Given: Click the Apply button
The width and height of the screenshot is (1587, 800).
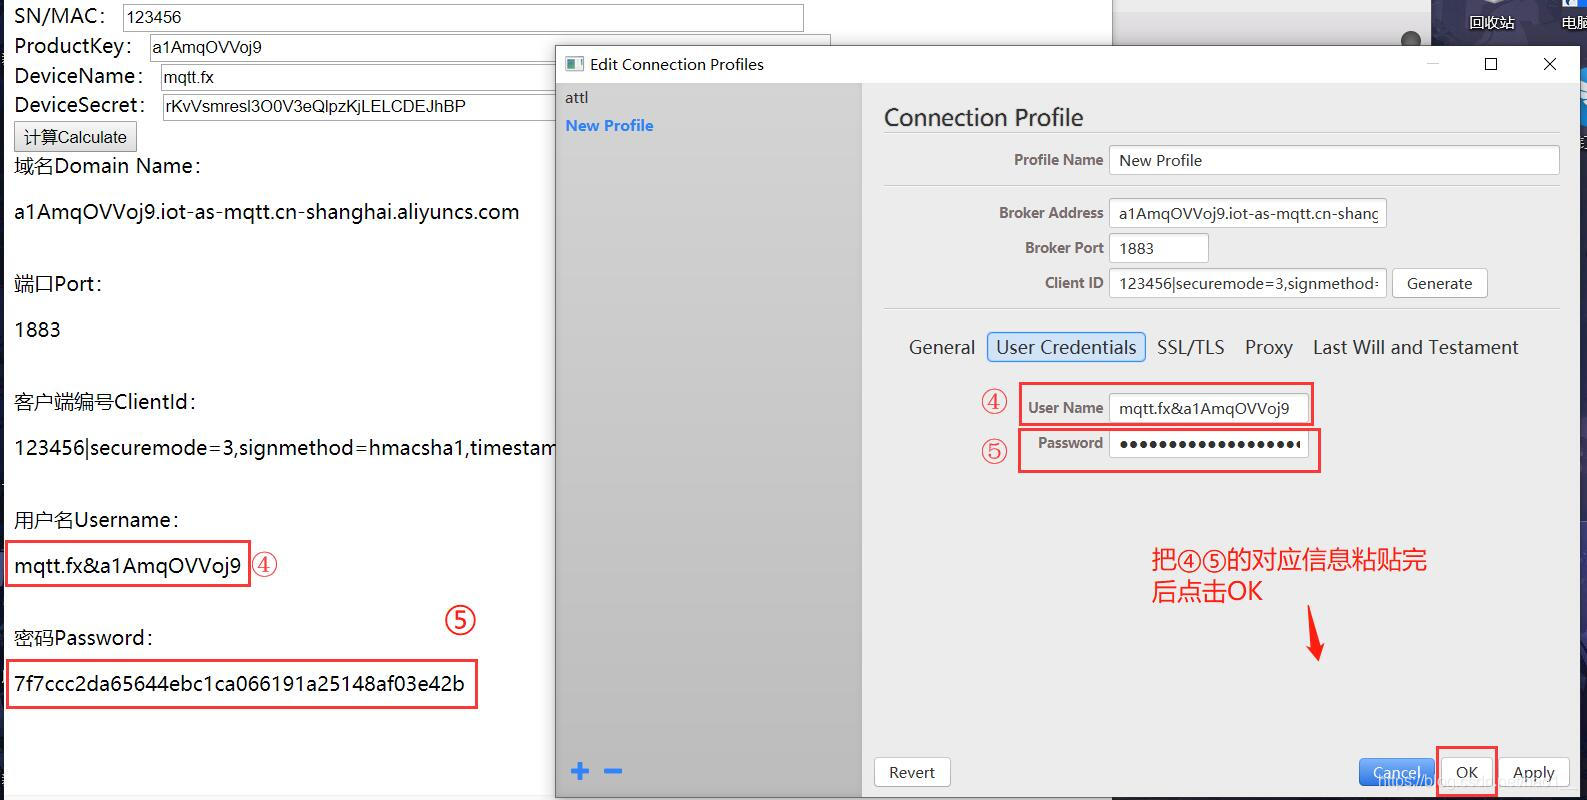Looking at the screenshot, I should tap(1533, 772).
